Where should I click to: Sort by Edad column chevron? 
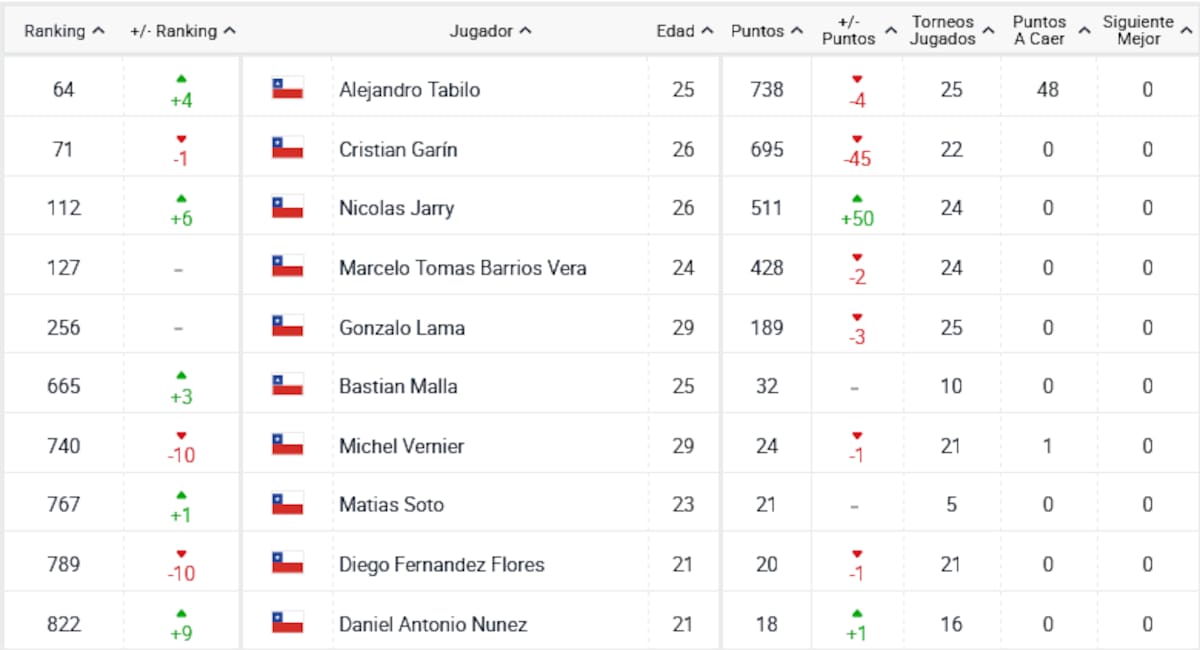coord(708,31)
